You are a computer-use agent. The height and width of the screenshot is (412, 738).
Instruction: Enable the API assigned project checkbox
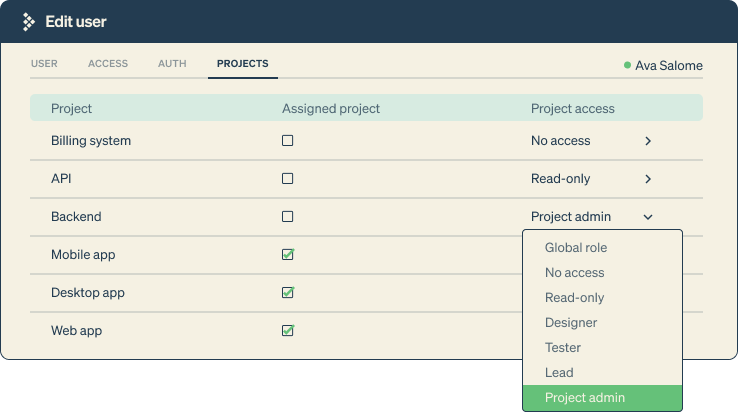(x=287, y=179)
